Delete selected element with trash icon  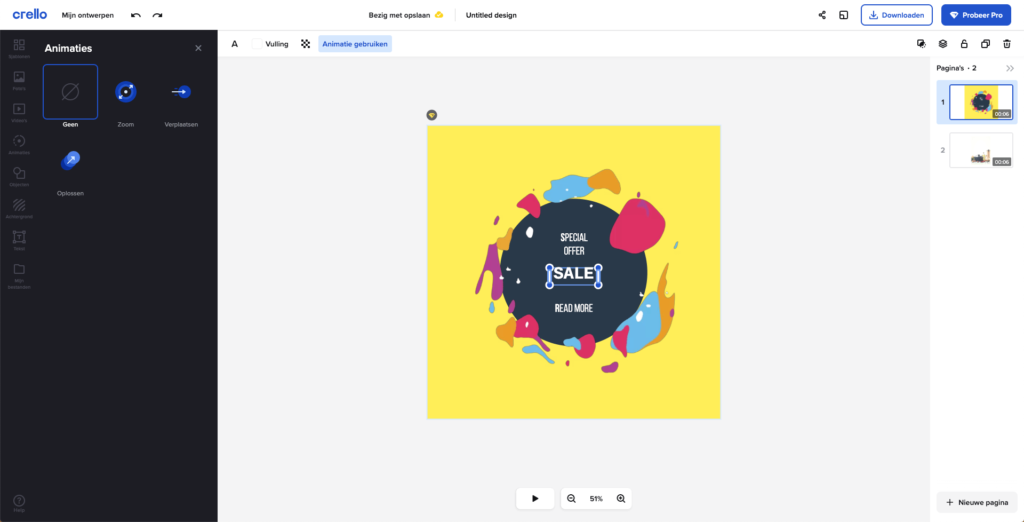tap(1007, 44)
